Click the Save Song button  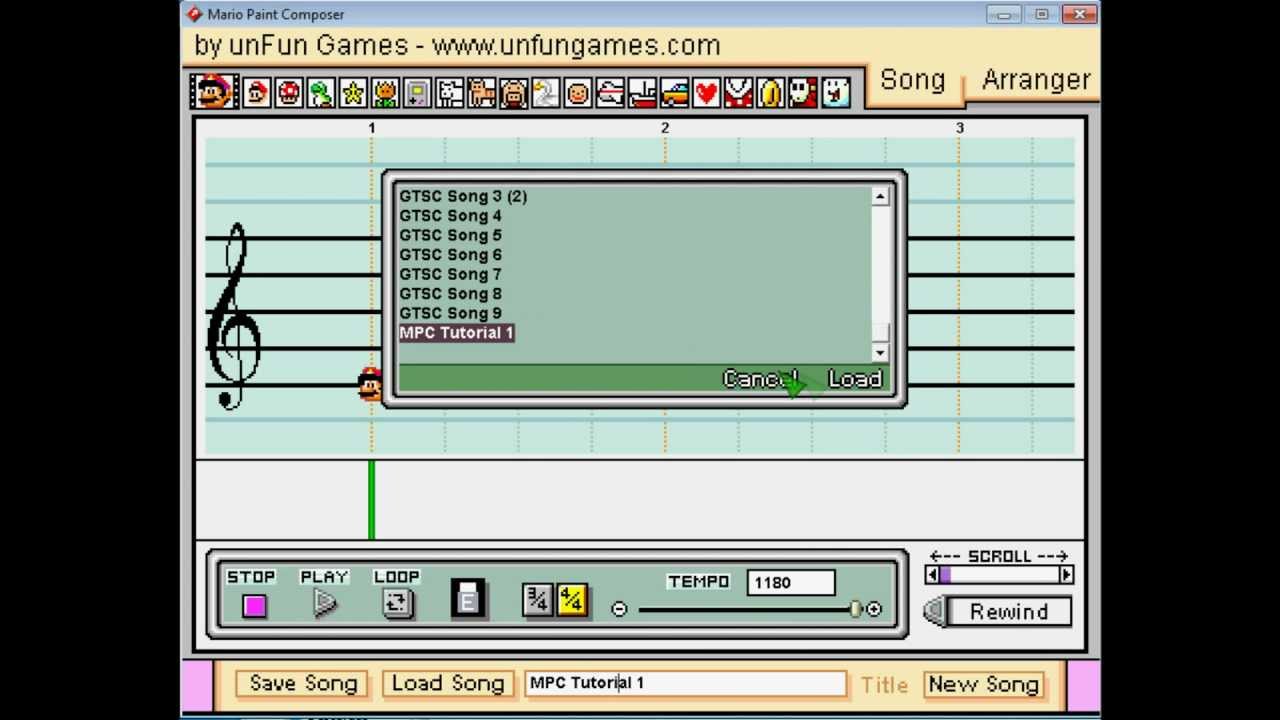[x=303, y=684]
